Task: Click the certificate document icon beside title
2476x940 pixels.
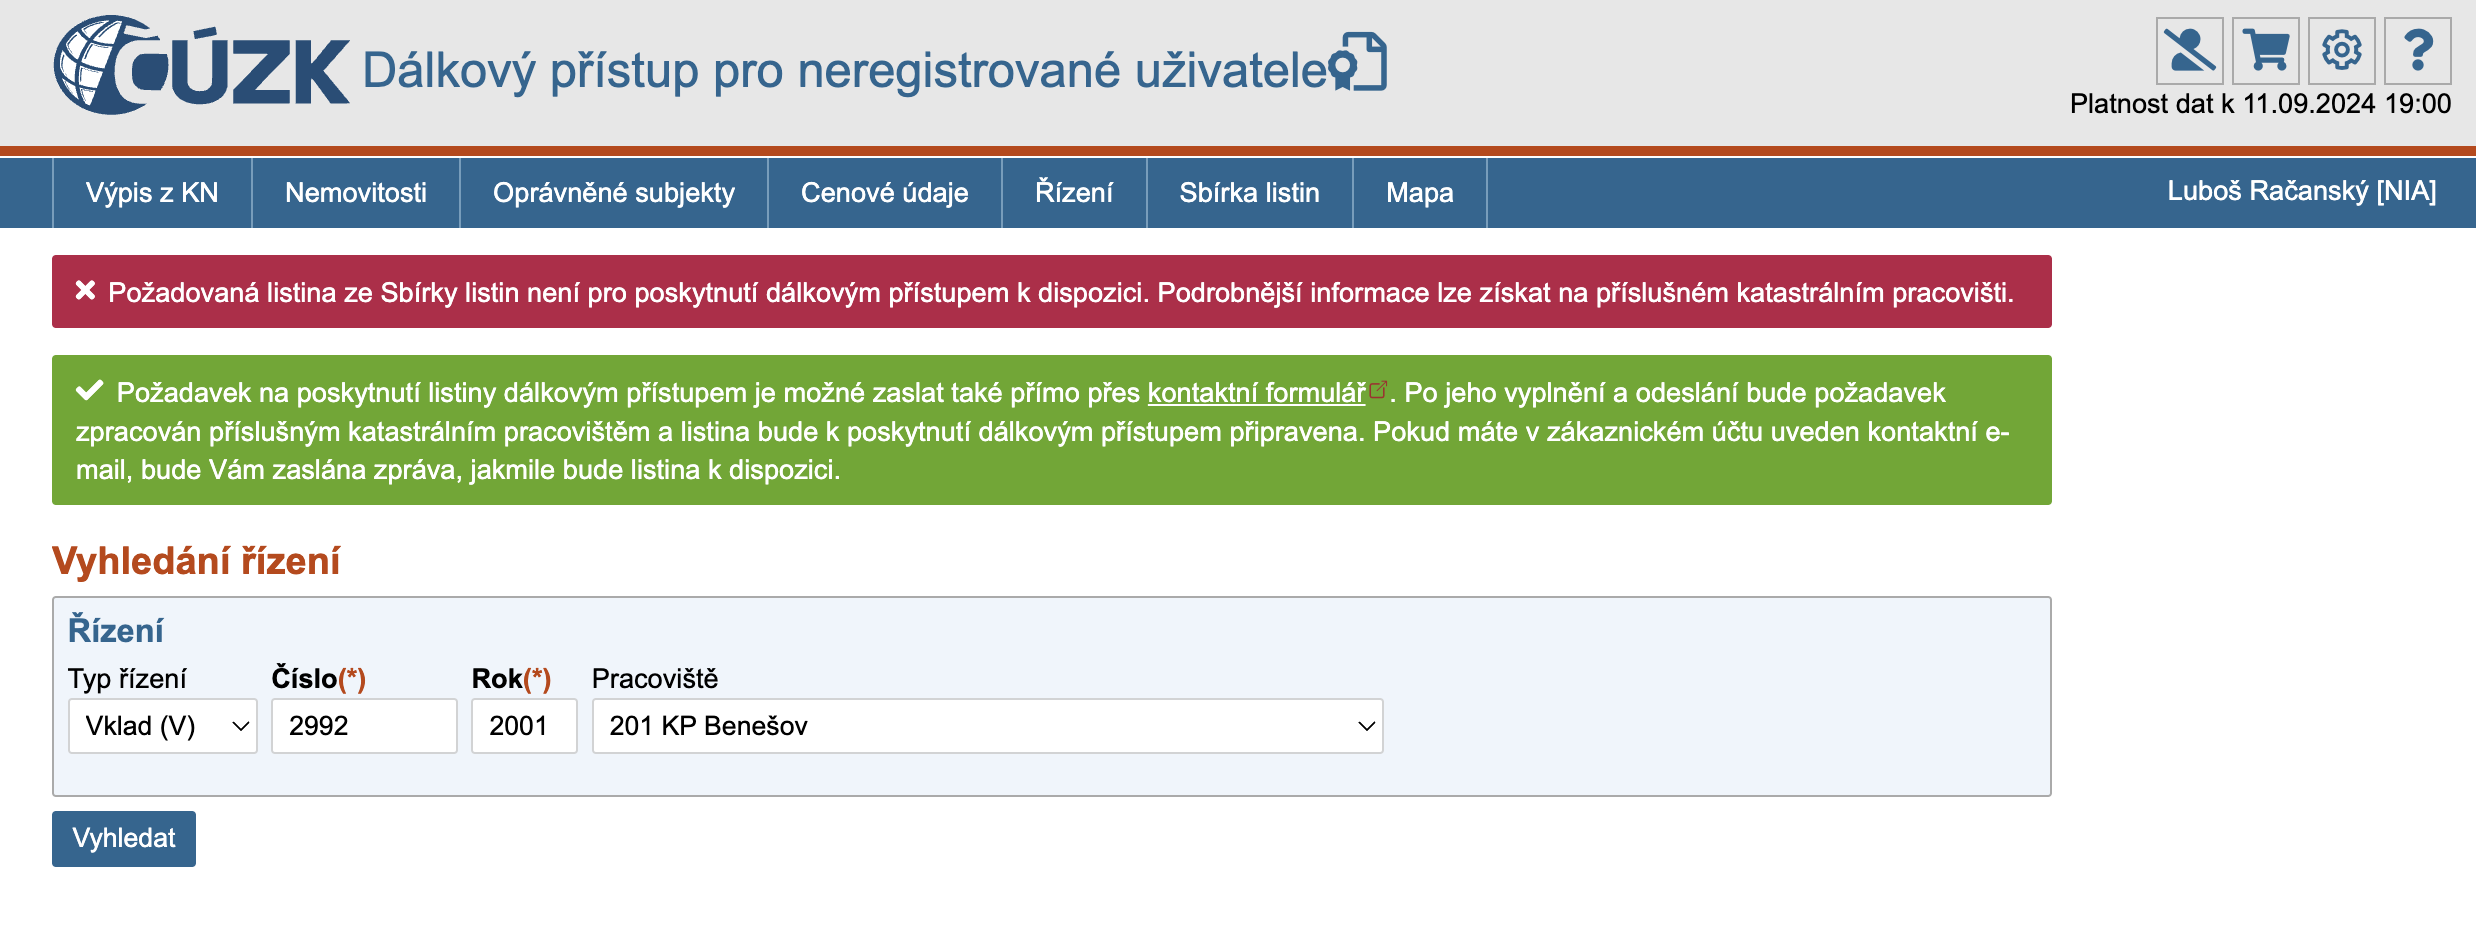Action: click(x=1360, y=62)
